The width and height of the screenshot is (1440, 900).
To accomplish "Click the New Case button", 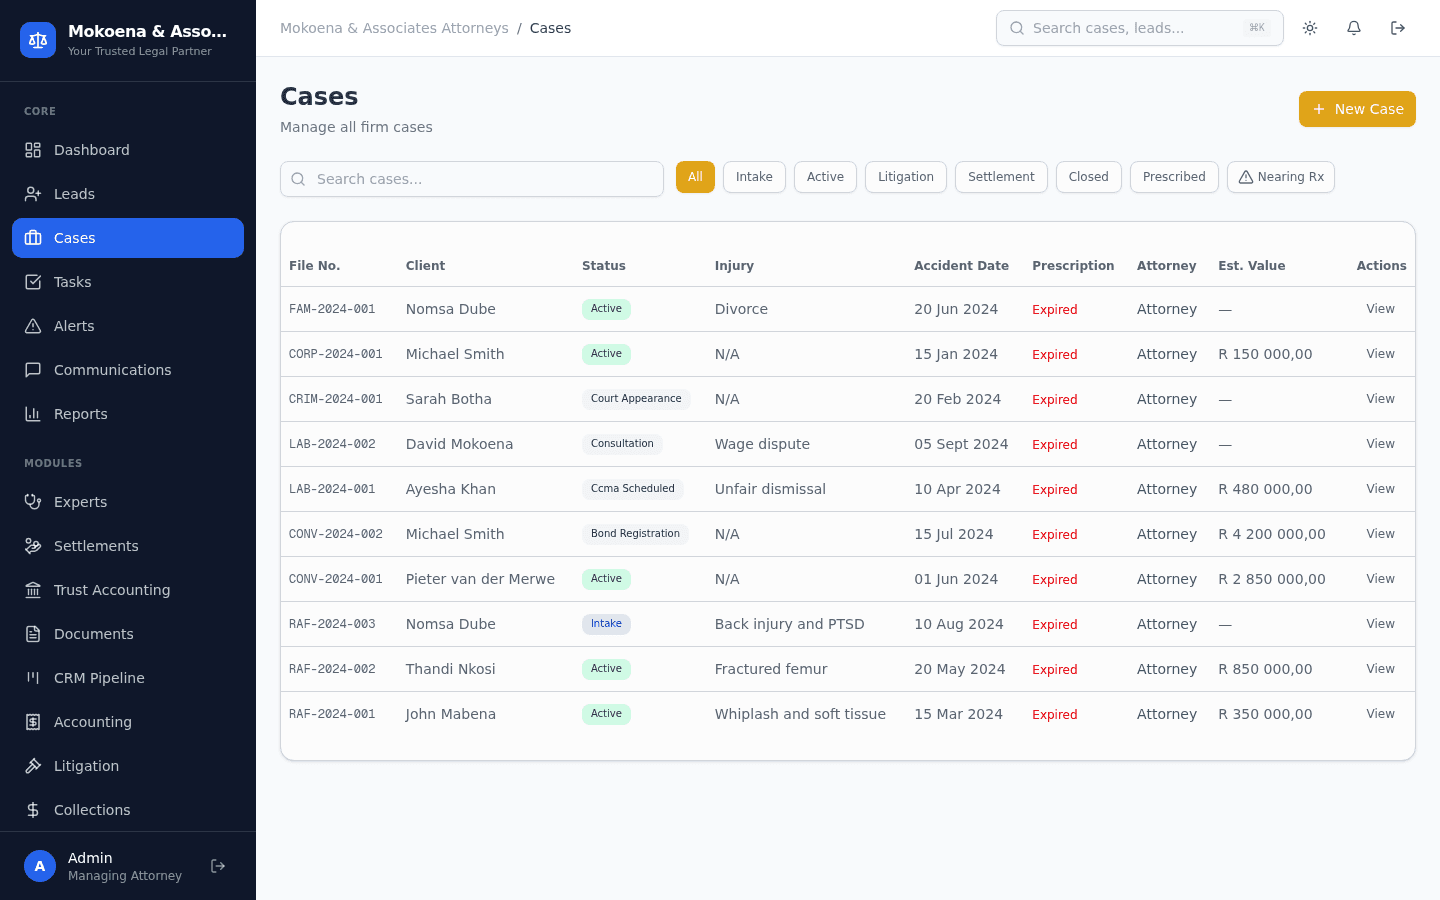I will (x=1357, y=109).
